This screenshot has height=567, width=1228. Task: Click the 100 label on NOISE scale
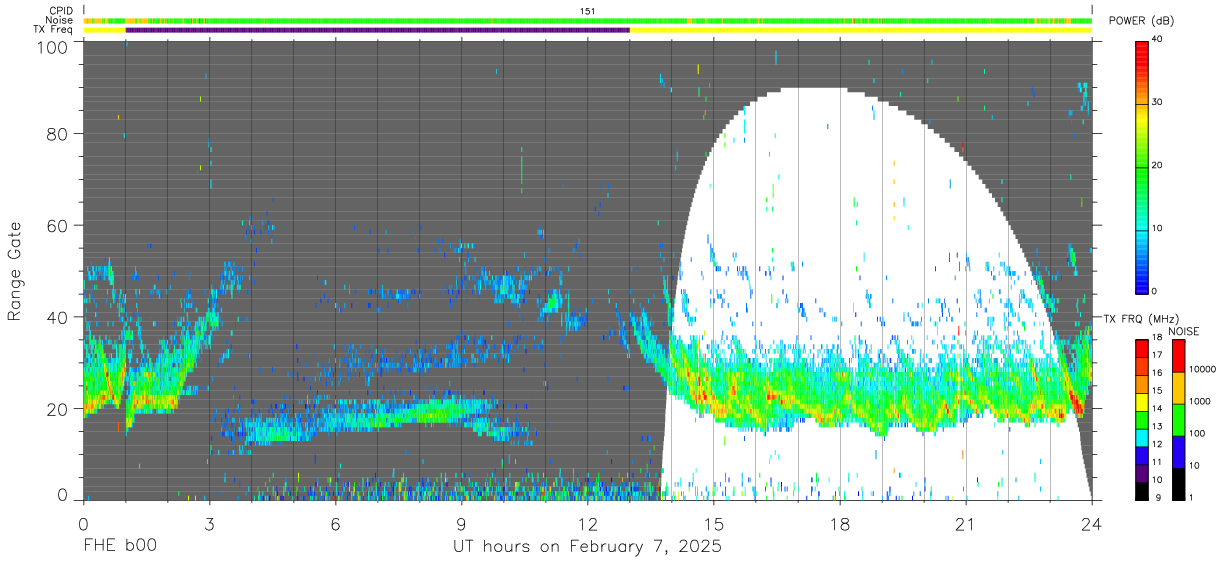pyautogui.click(x=1196, y=433)
